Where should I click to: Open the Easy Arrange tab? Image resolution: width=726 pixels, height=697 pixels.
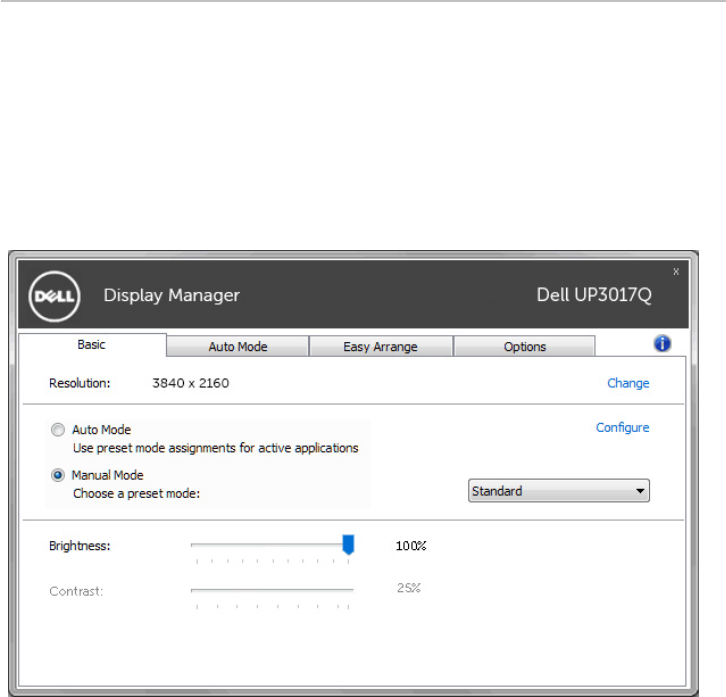pos(380,347)
